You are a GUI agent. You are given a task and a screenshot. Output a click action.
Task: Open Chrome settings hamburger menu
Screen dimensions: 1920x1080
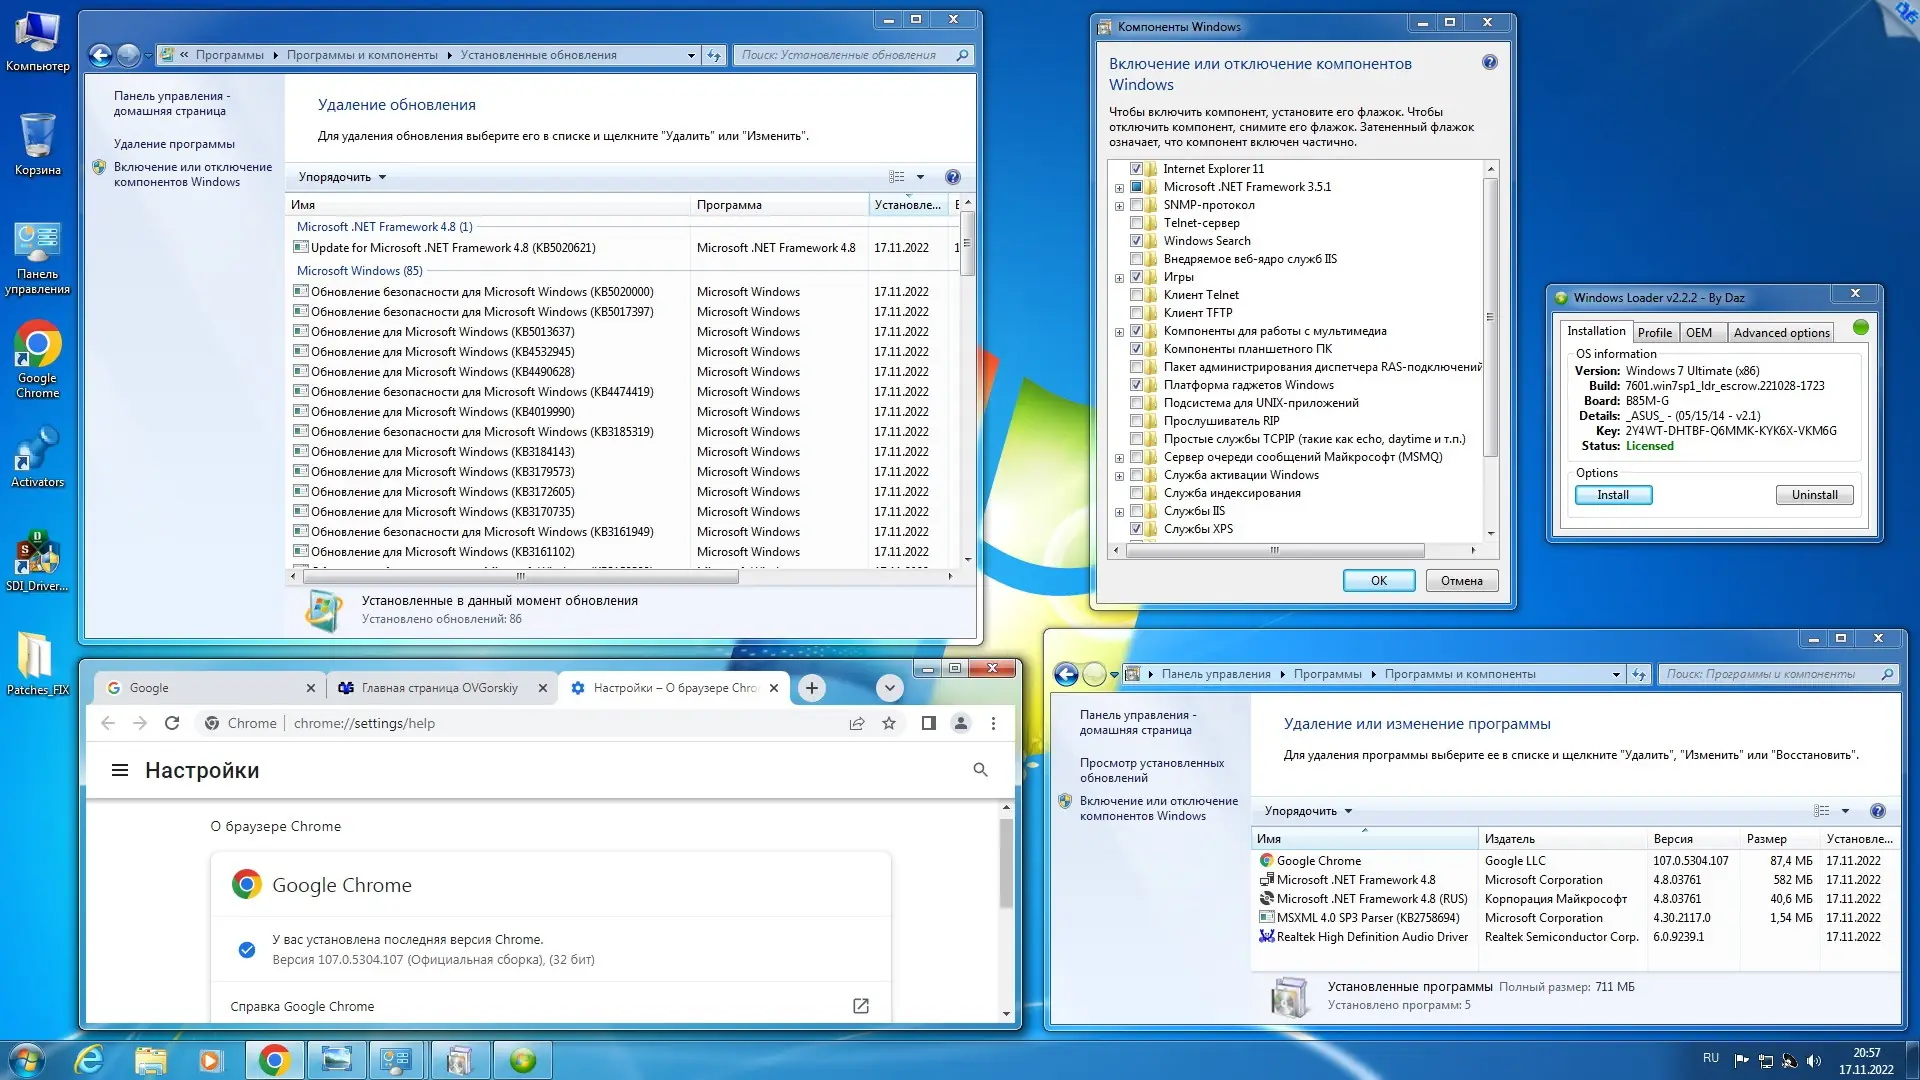click(x=120, y=770)
